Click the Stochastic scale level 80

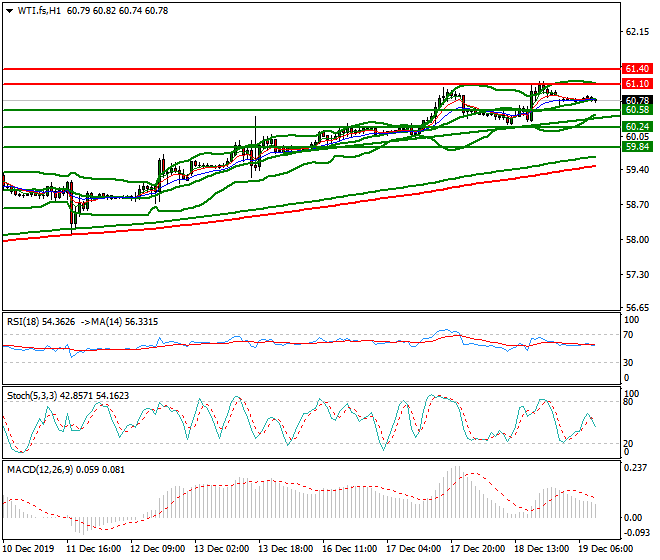628,402
